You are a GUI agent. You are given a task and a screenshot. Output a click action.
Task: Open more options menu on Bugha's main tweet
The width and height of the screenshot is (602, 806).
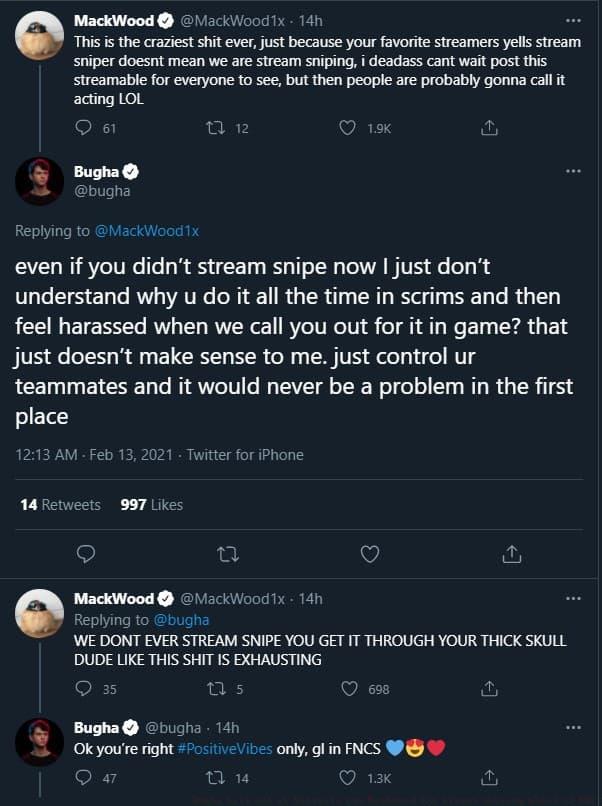(573, 171)
